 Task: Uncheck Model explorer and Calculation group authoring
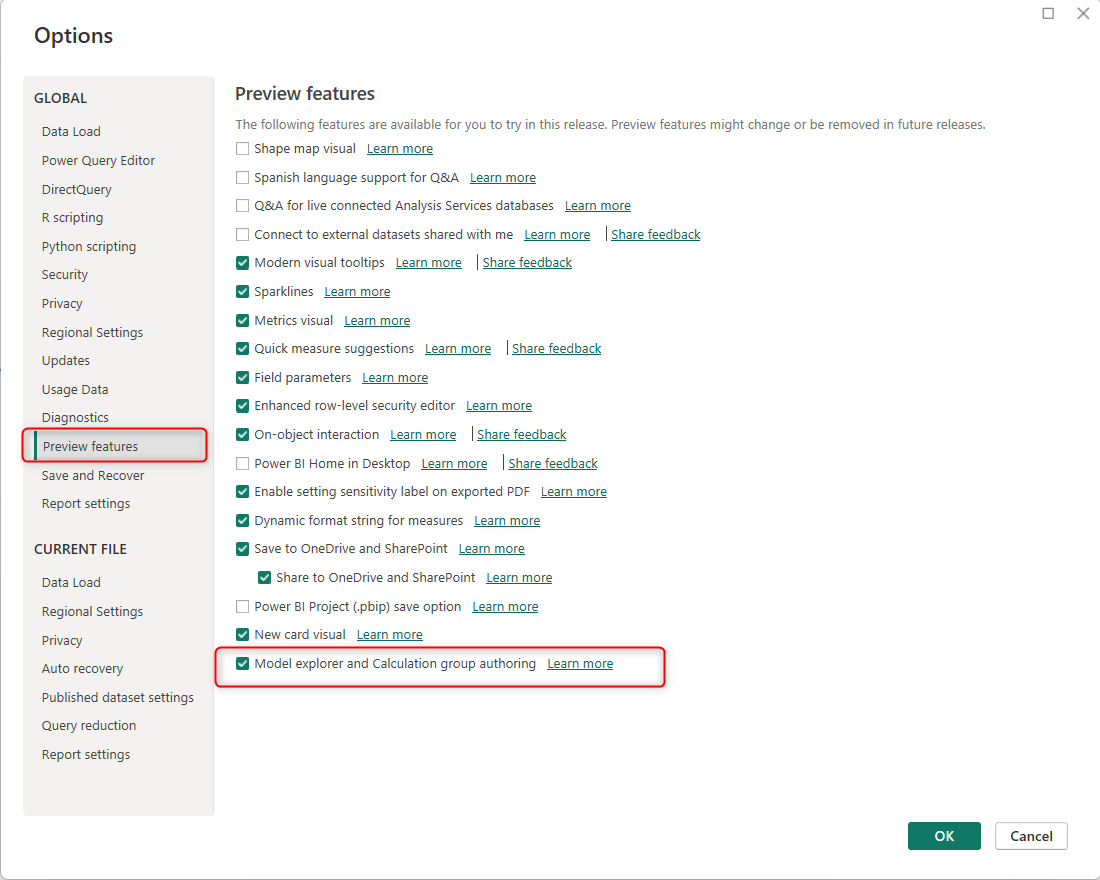(242, 664)
